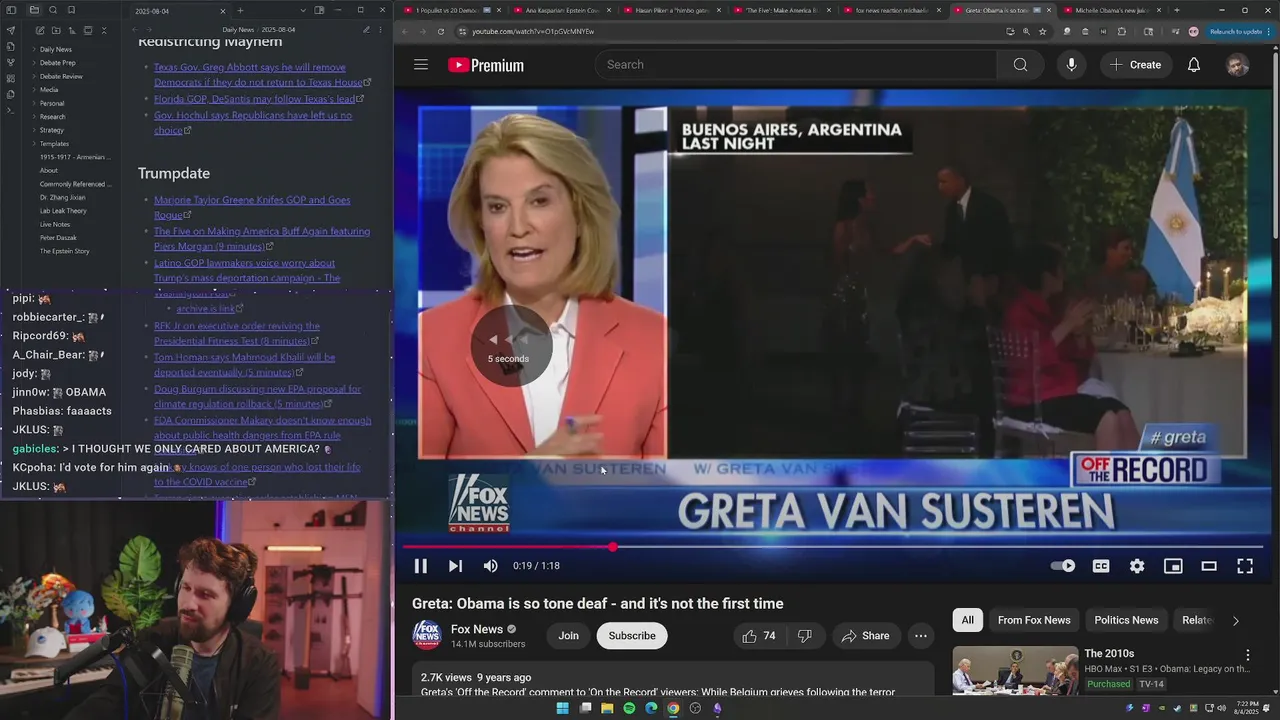Select the Politics News chip

click(1126, 620)
